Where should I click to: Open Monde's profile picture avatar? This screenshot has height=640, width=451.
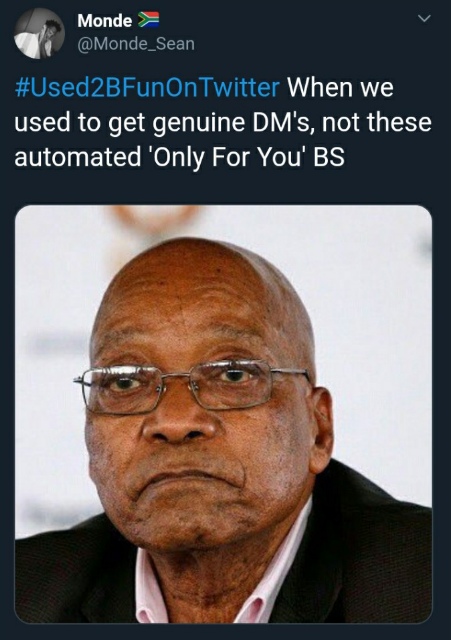(39, 33)
